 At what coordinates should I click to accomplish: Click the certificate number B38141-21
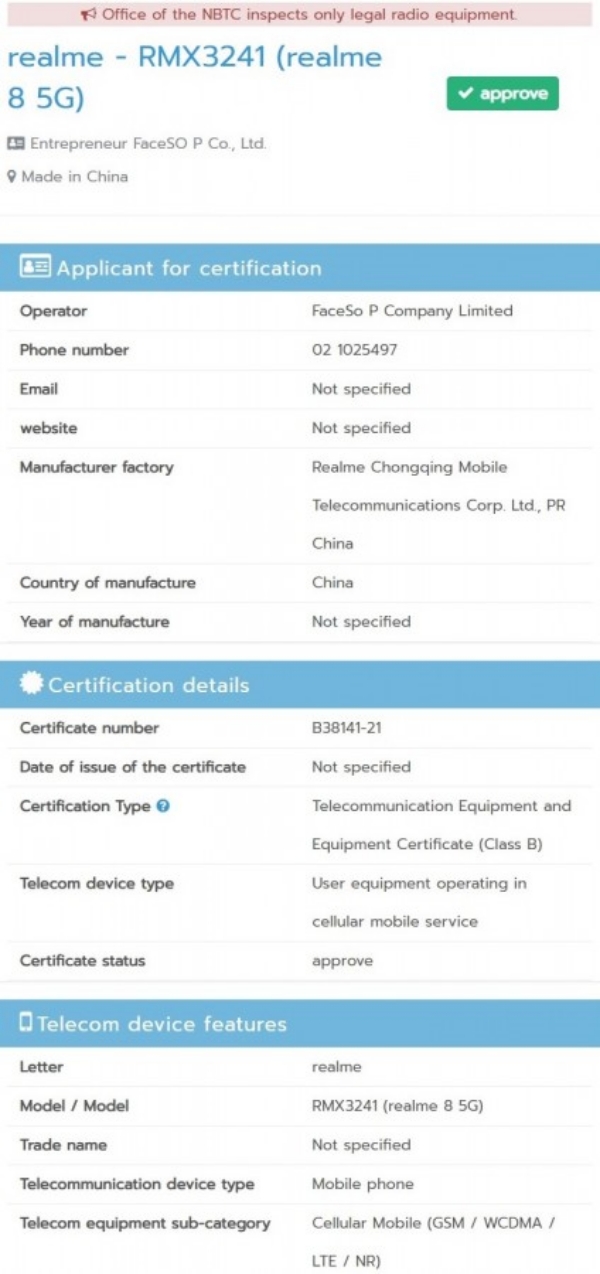click(x=346, y=728)
